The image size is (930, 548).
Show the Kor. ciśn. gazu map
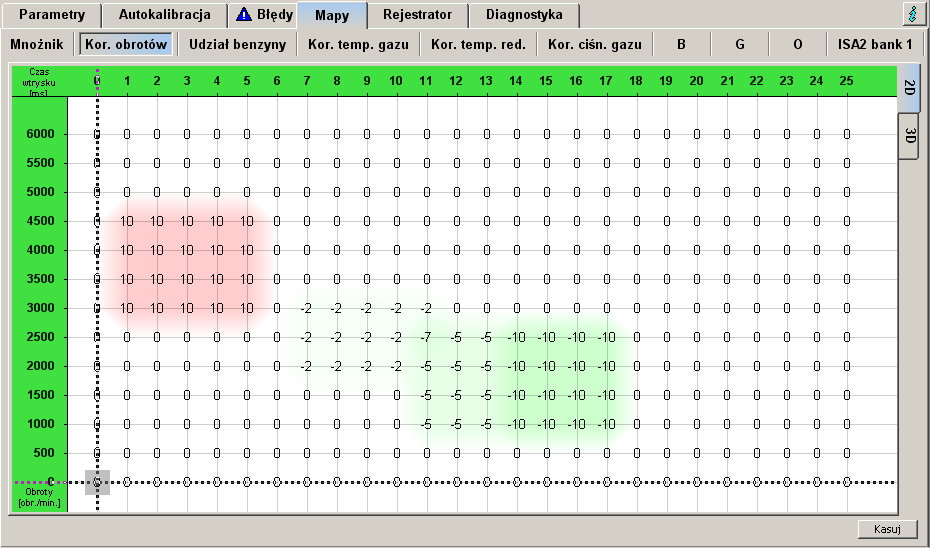point(594,44)
